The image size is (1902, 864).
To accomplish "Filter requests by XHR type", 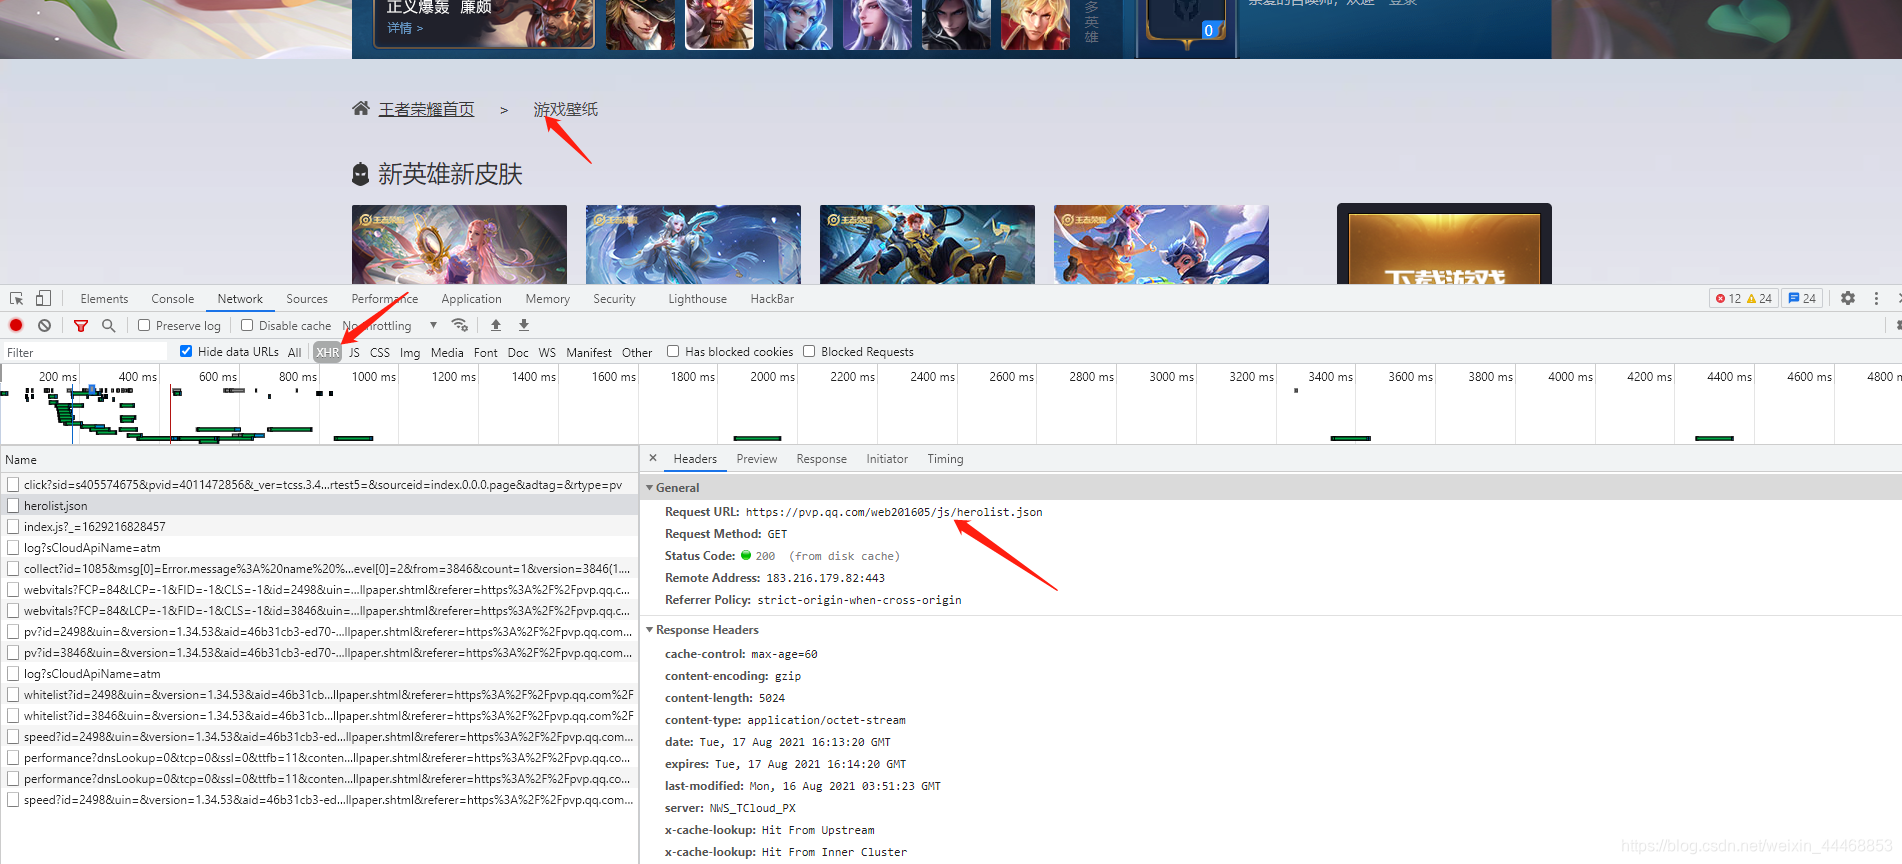I will (x=327, y=352).
